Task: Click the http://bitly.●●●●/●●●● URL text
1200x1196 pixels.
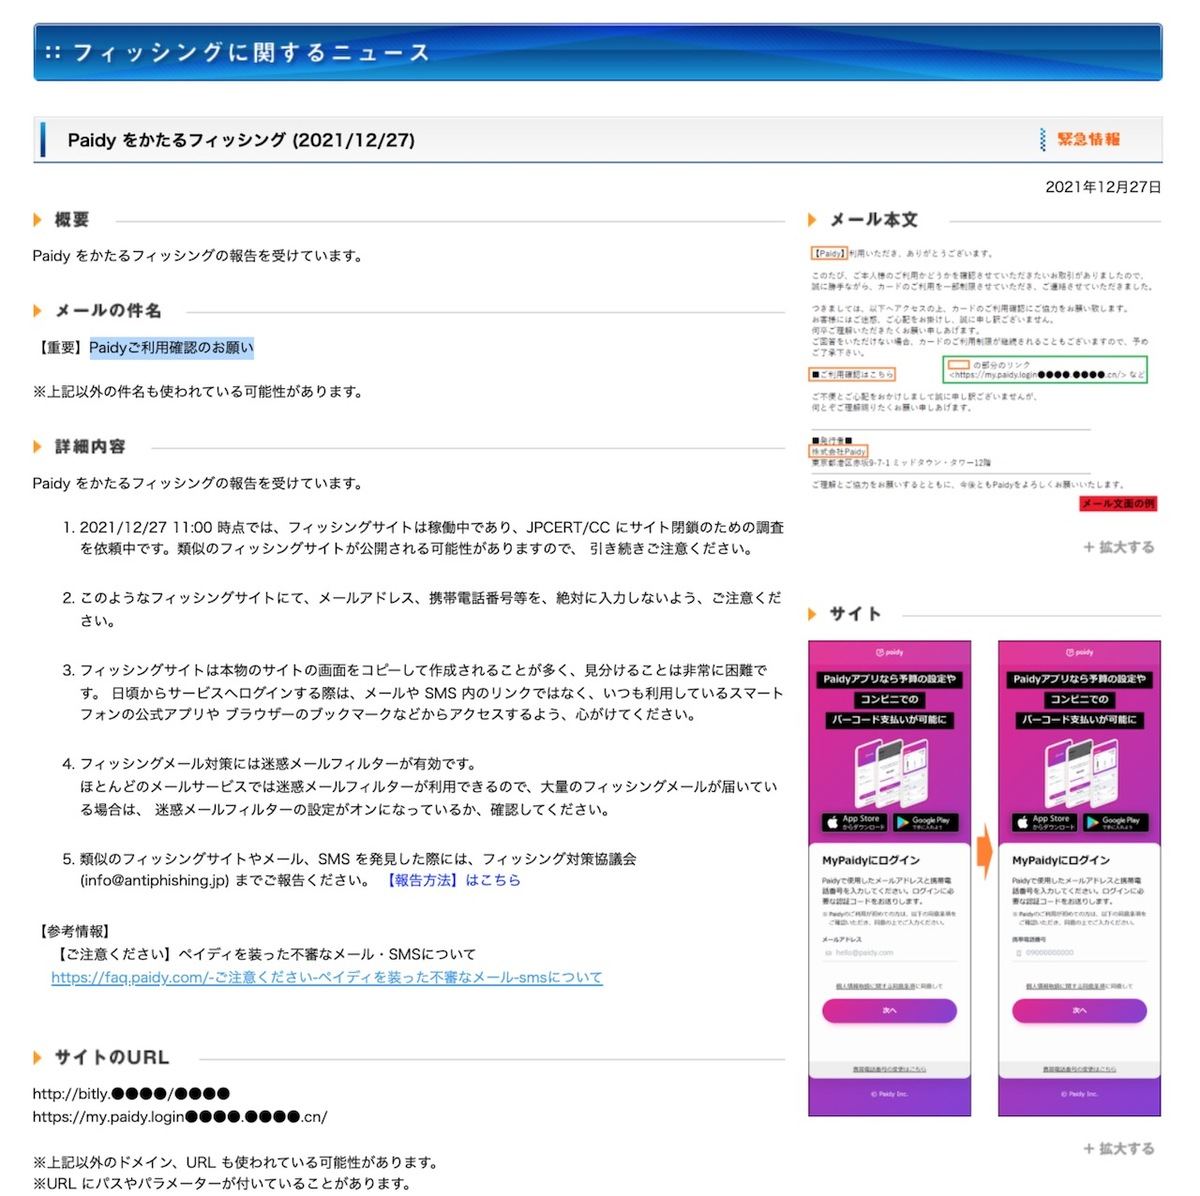Action: 131,1094
